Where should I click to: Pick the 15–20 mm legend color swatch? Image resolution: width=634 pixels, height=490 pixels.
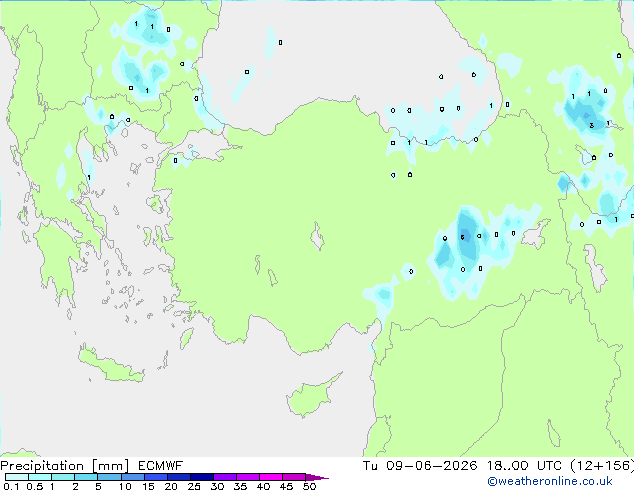tap(155, 477)
